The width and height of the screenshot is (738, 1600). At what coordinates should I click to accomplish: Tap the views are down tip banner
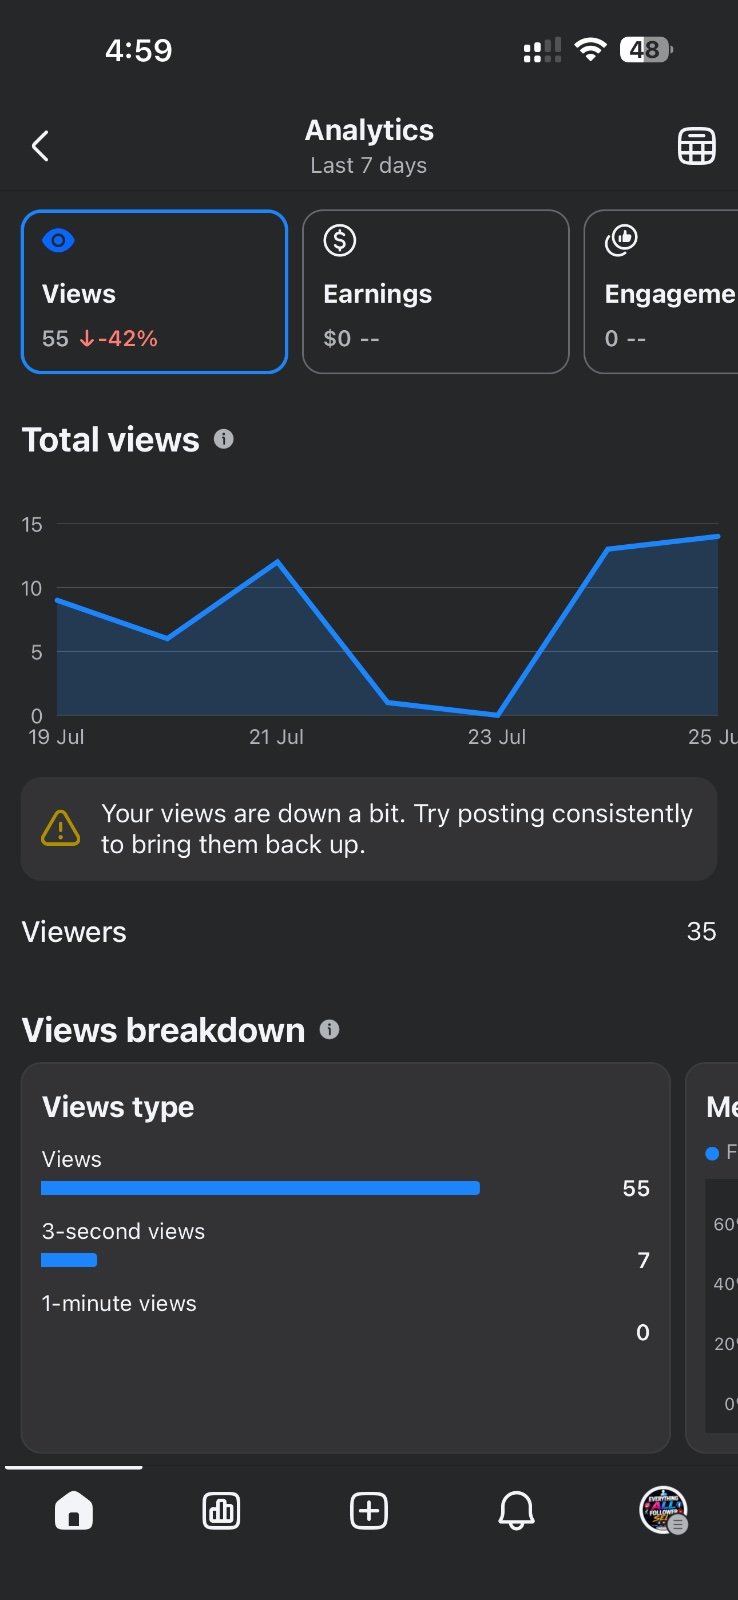click(x=369, y=829)
